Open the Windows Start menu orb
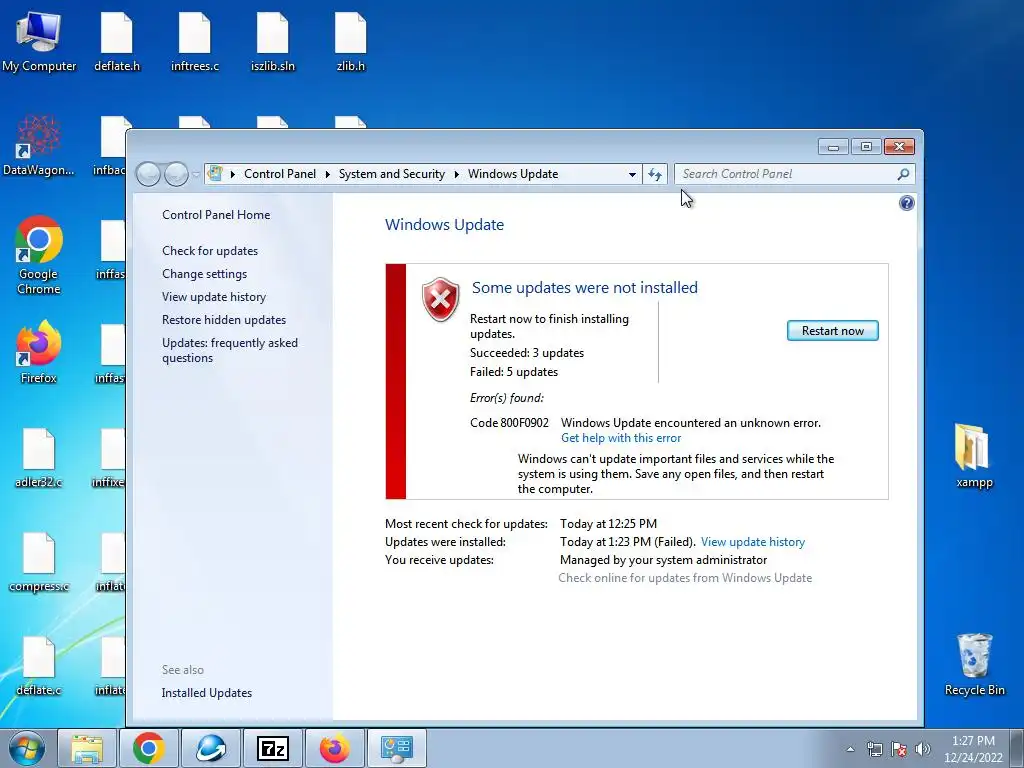The width and height of the screenshot is (1024, 768). coord(27,748)
